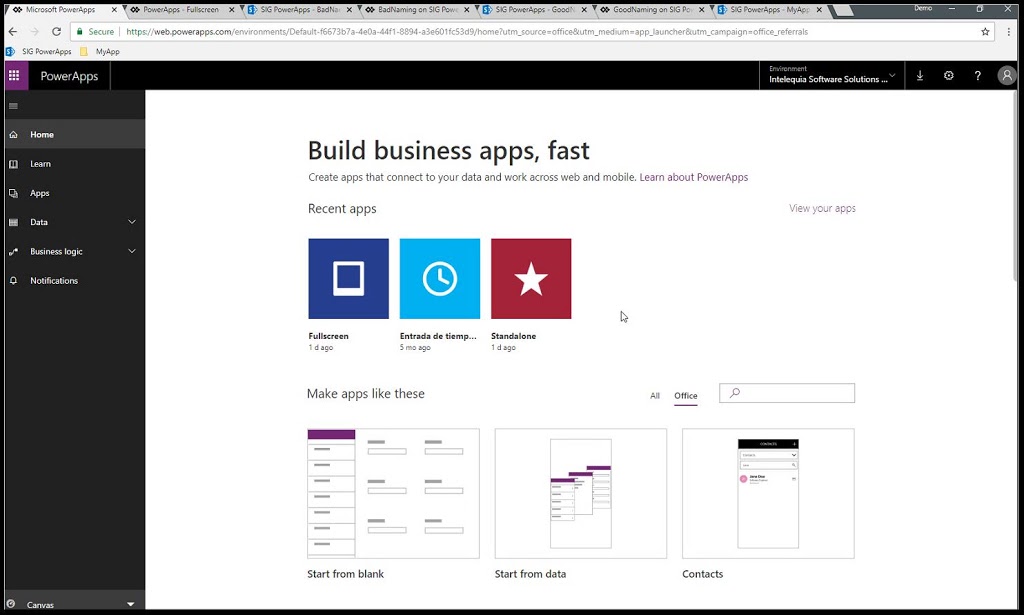Screen dimensions: 1024x615
Task: Switch to PowerApps - Fullscreen browser tab
Action: 180,10
